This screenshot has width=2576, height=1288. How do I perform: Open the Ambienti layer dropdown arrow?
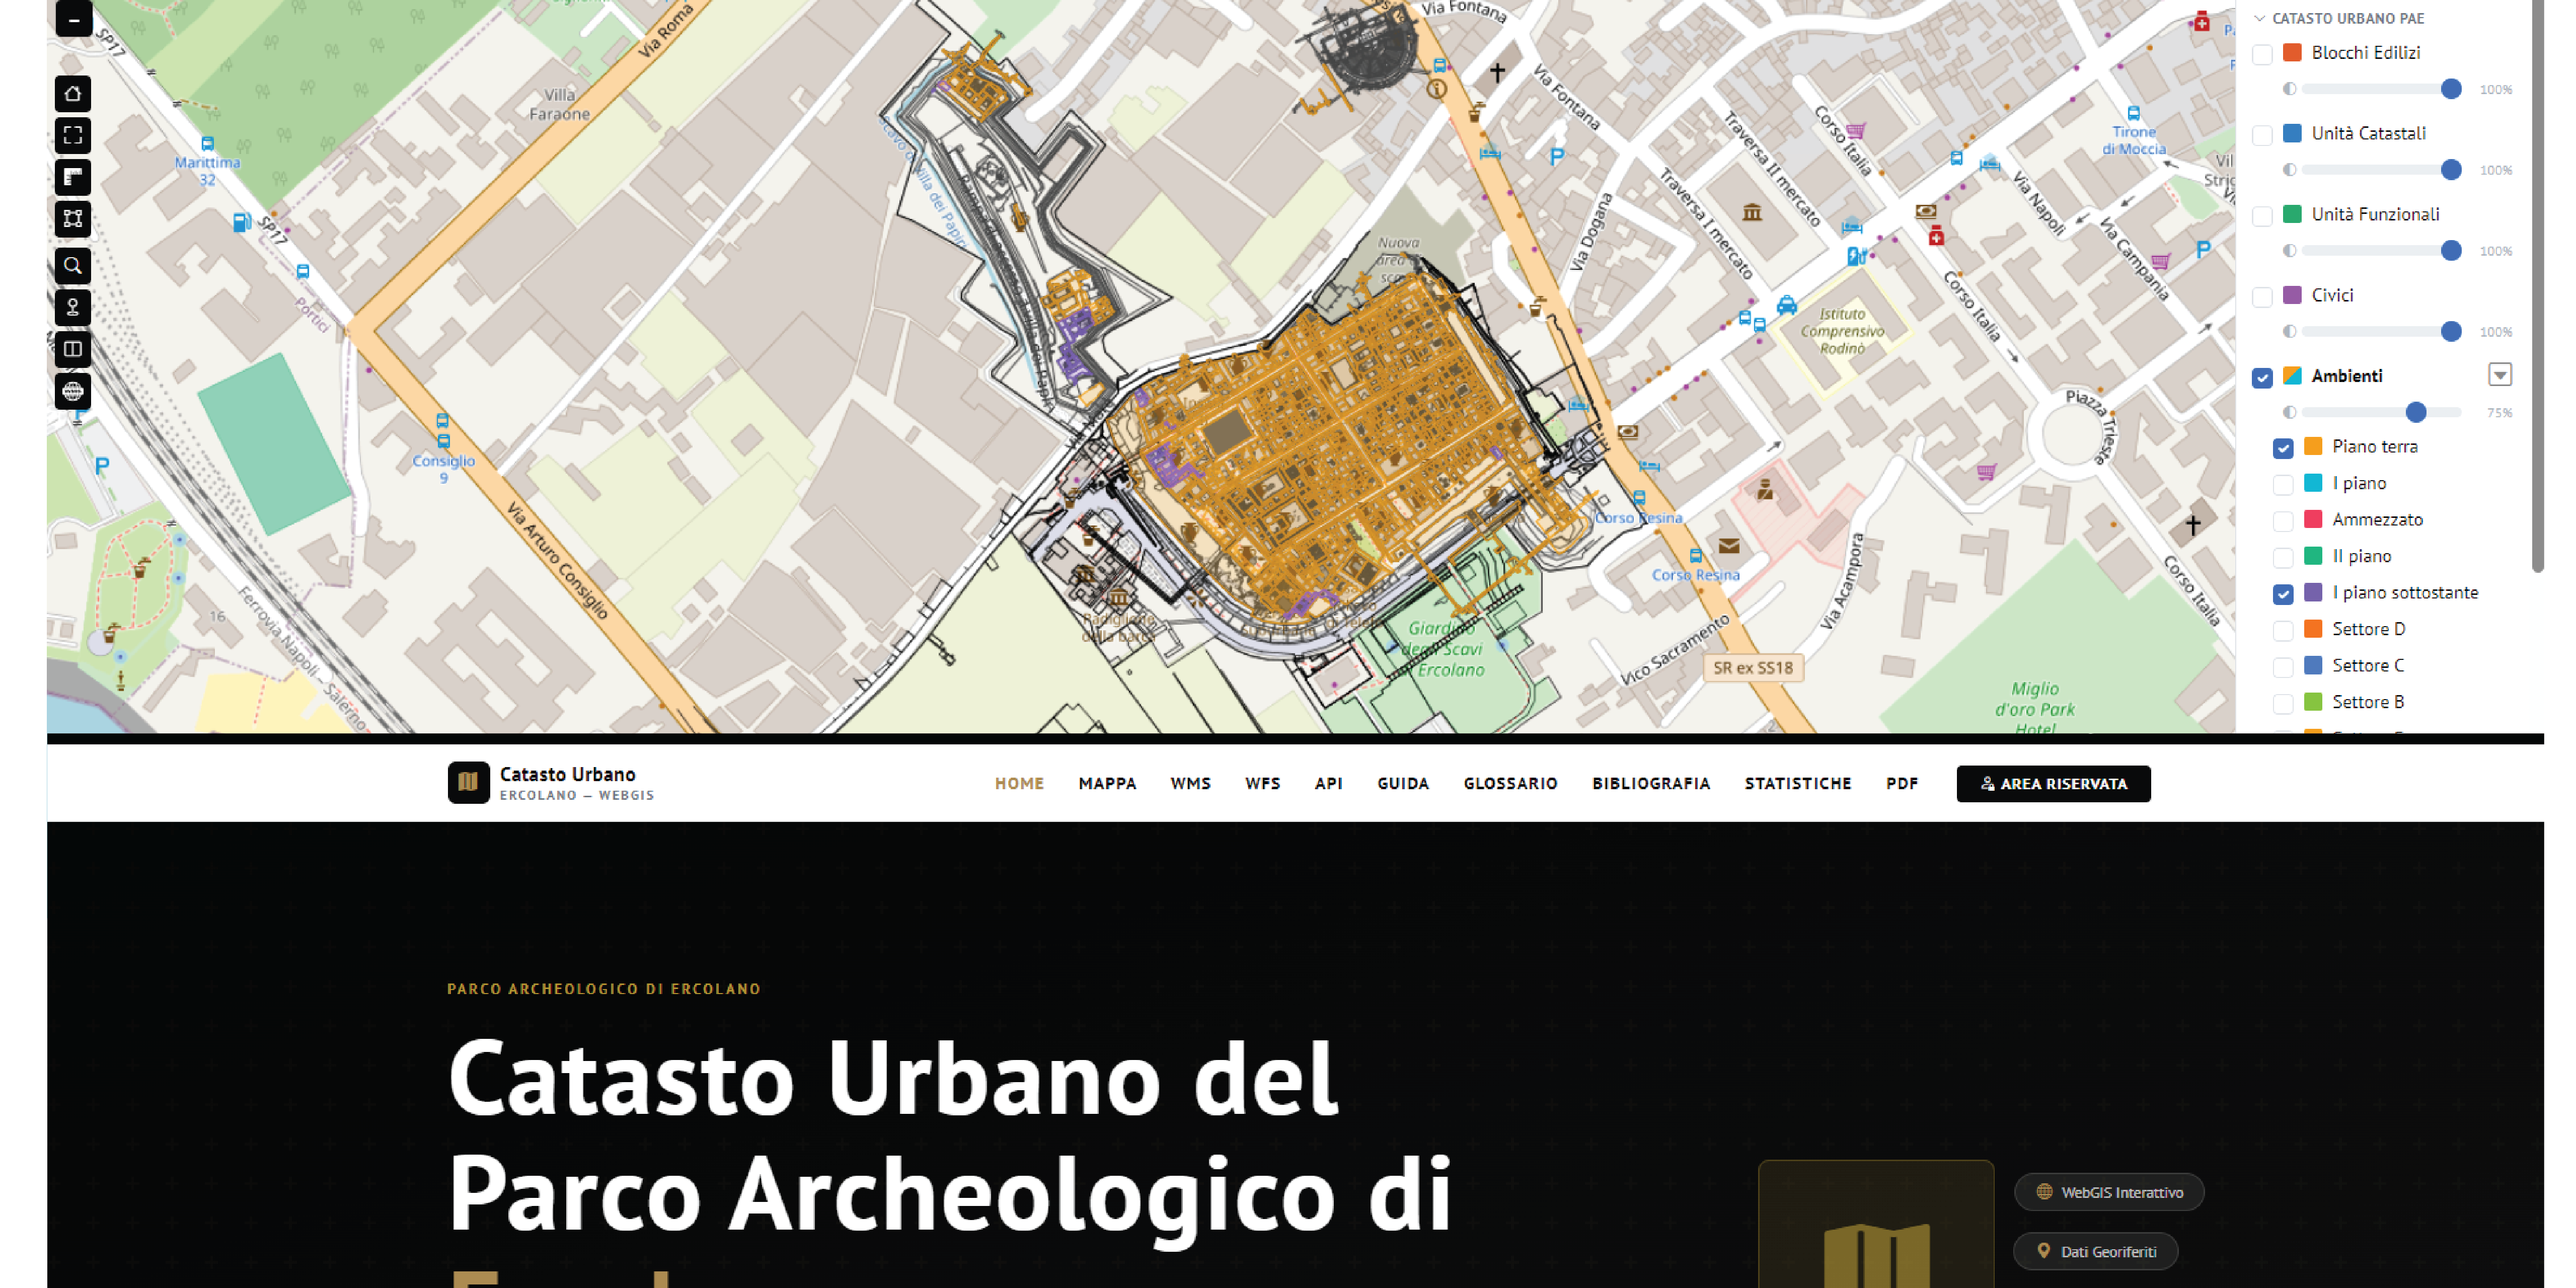point(2499,375)
